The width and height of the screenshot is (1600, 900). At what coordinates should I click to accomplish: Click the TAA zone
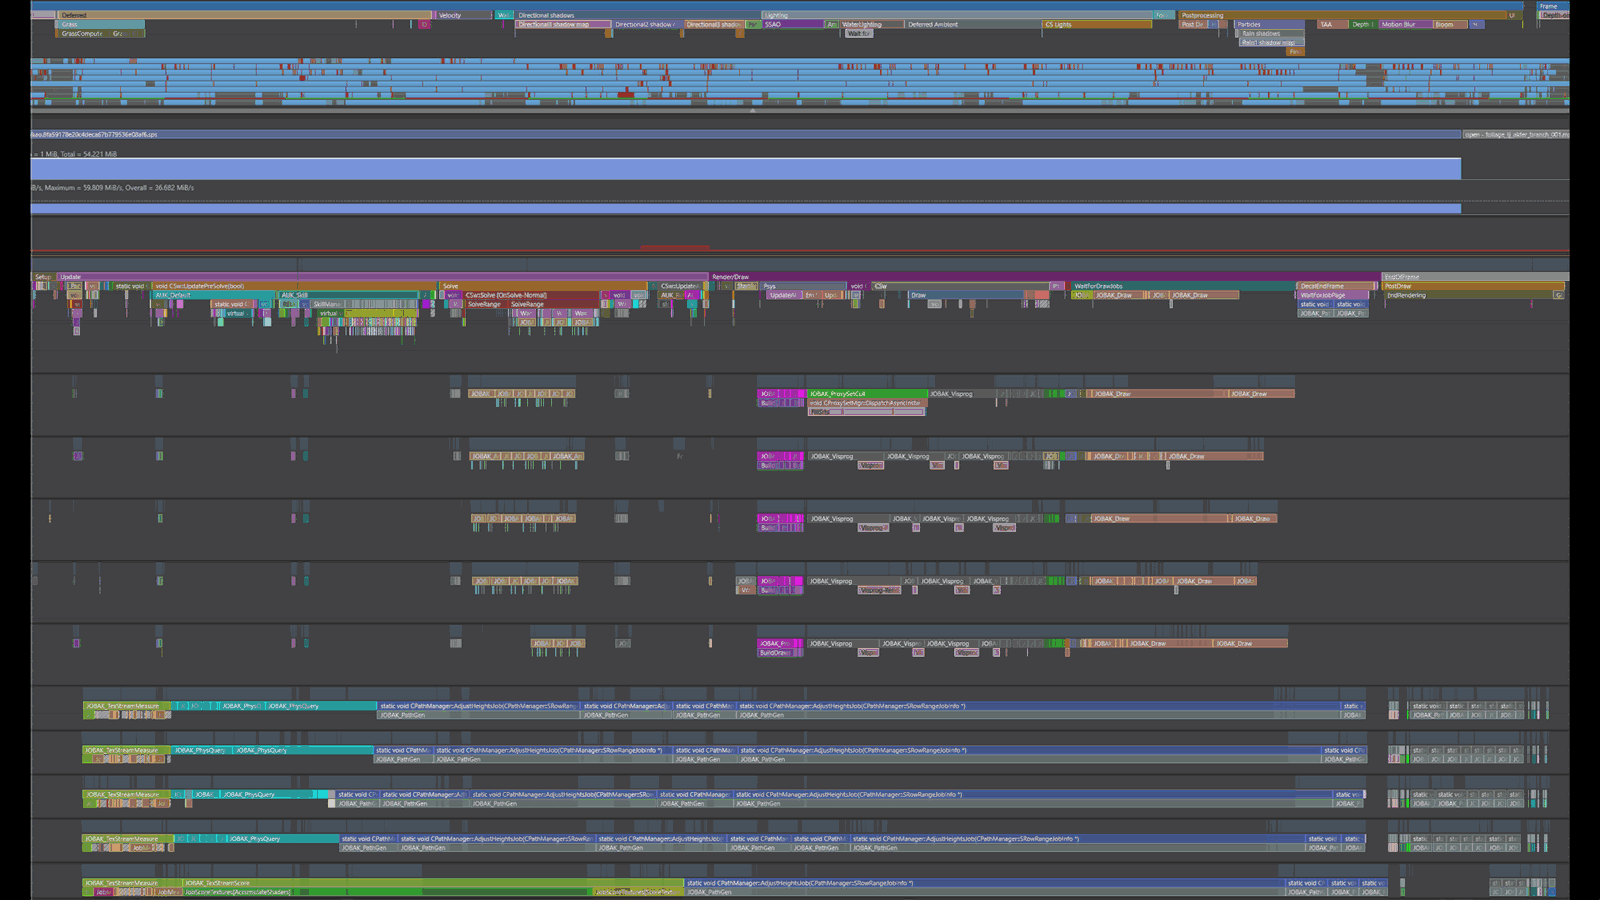pos(1331,24)
